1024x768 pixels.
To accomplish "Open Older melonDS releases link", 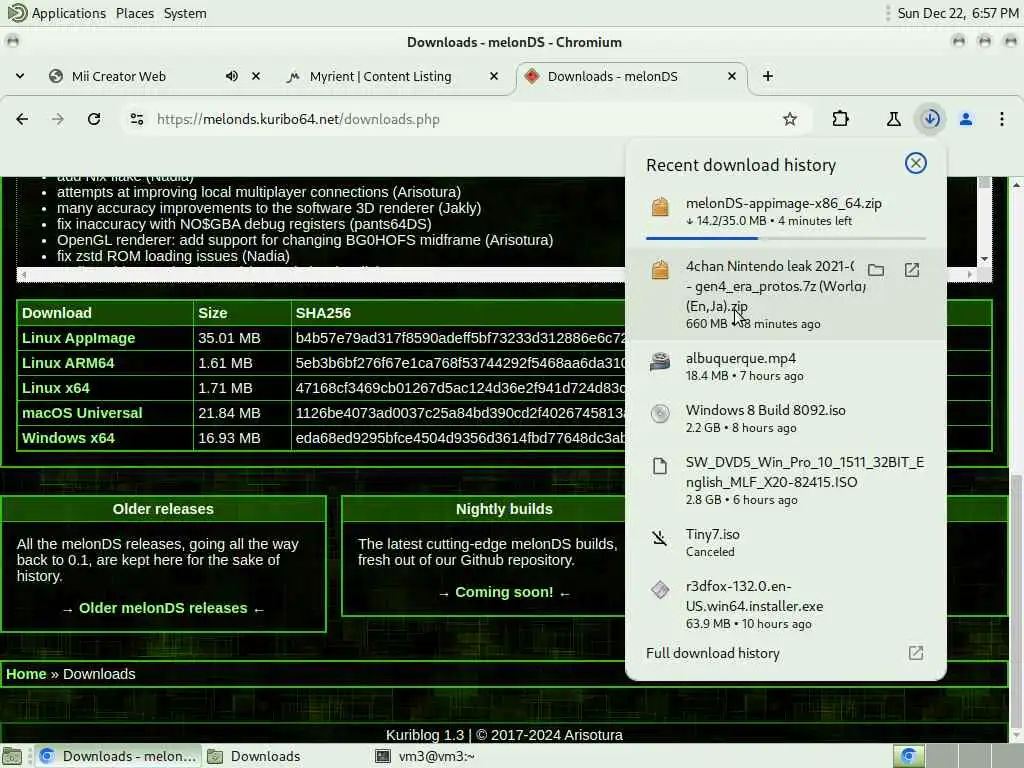I will [163, 608].
